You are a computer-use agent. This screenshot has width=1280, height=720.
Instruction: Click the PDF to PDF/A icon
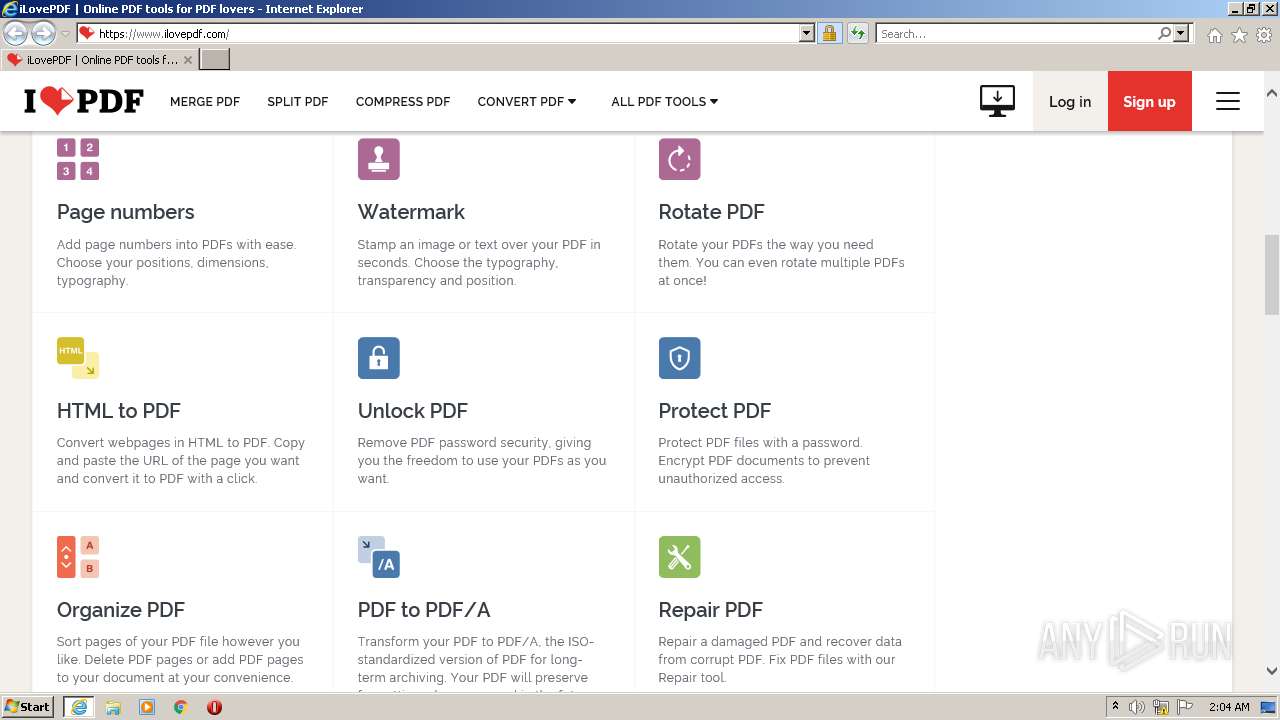pyautogui.click(x=379, y=557)
